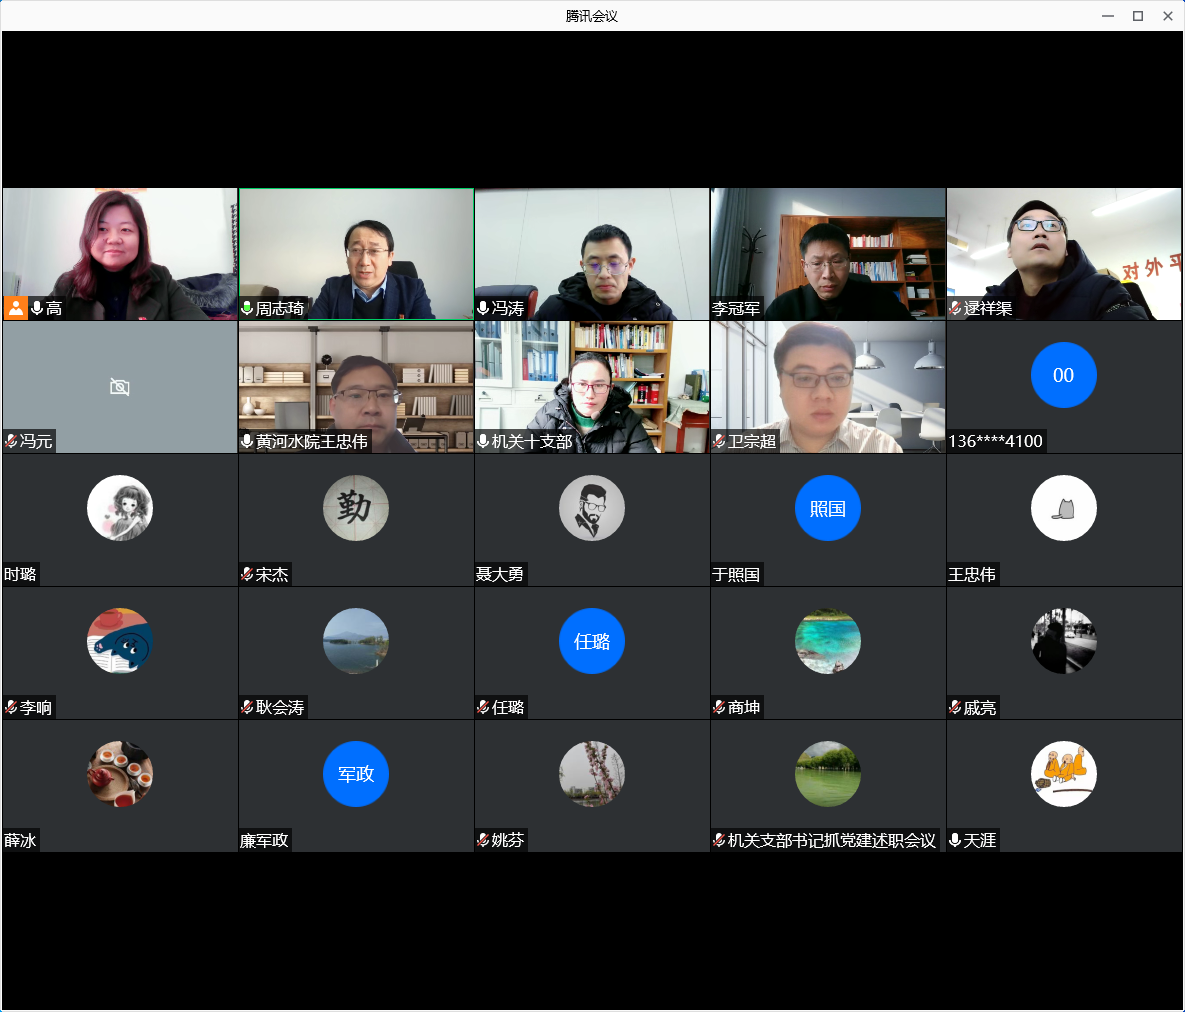Click the 勤 calligraphy avatar of 宋杰
The height and width of the screenshot is (1012, 1185).
tap(355, 508)
